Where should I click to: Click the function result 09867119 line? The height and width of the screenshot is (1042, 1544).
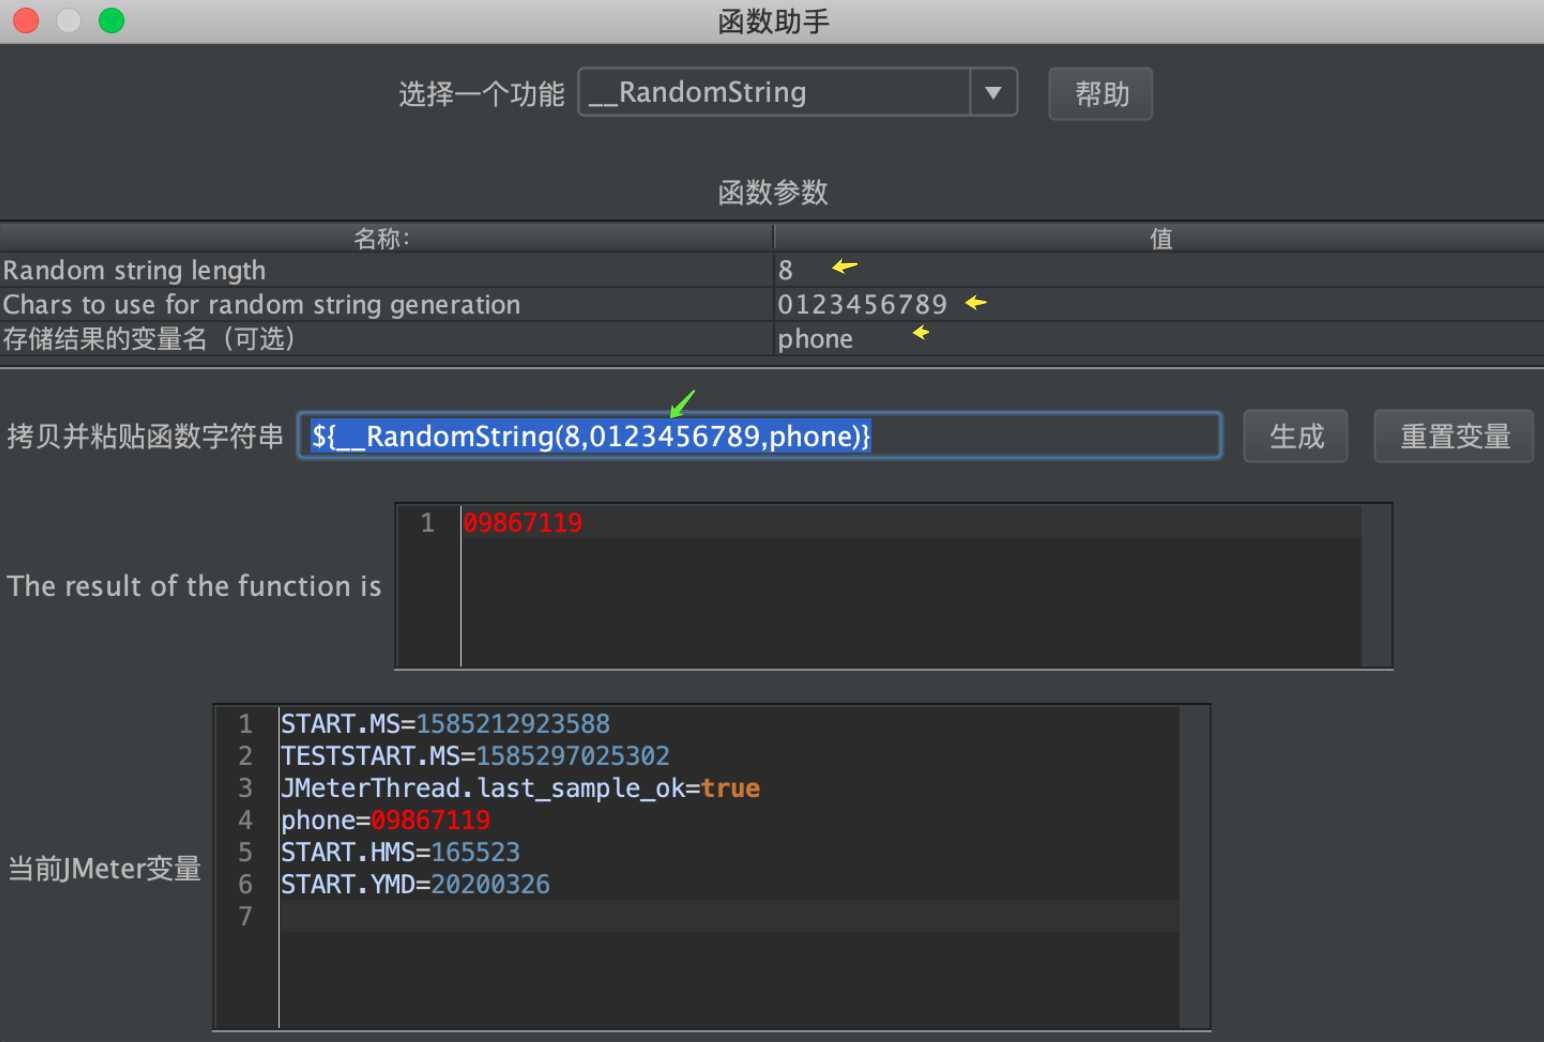pos(911,523)
